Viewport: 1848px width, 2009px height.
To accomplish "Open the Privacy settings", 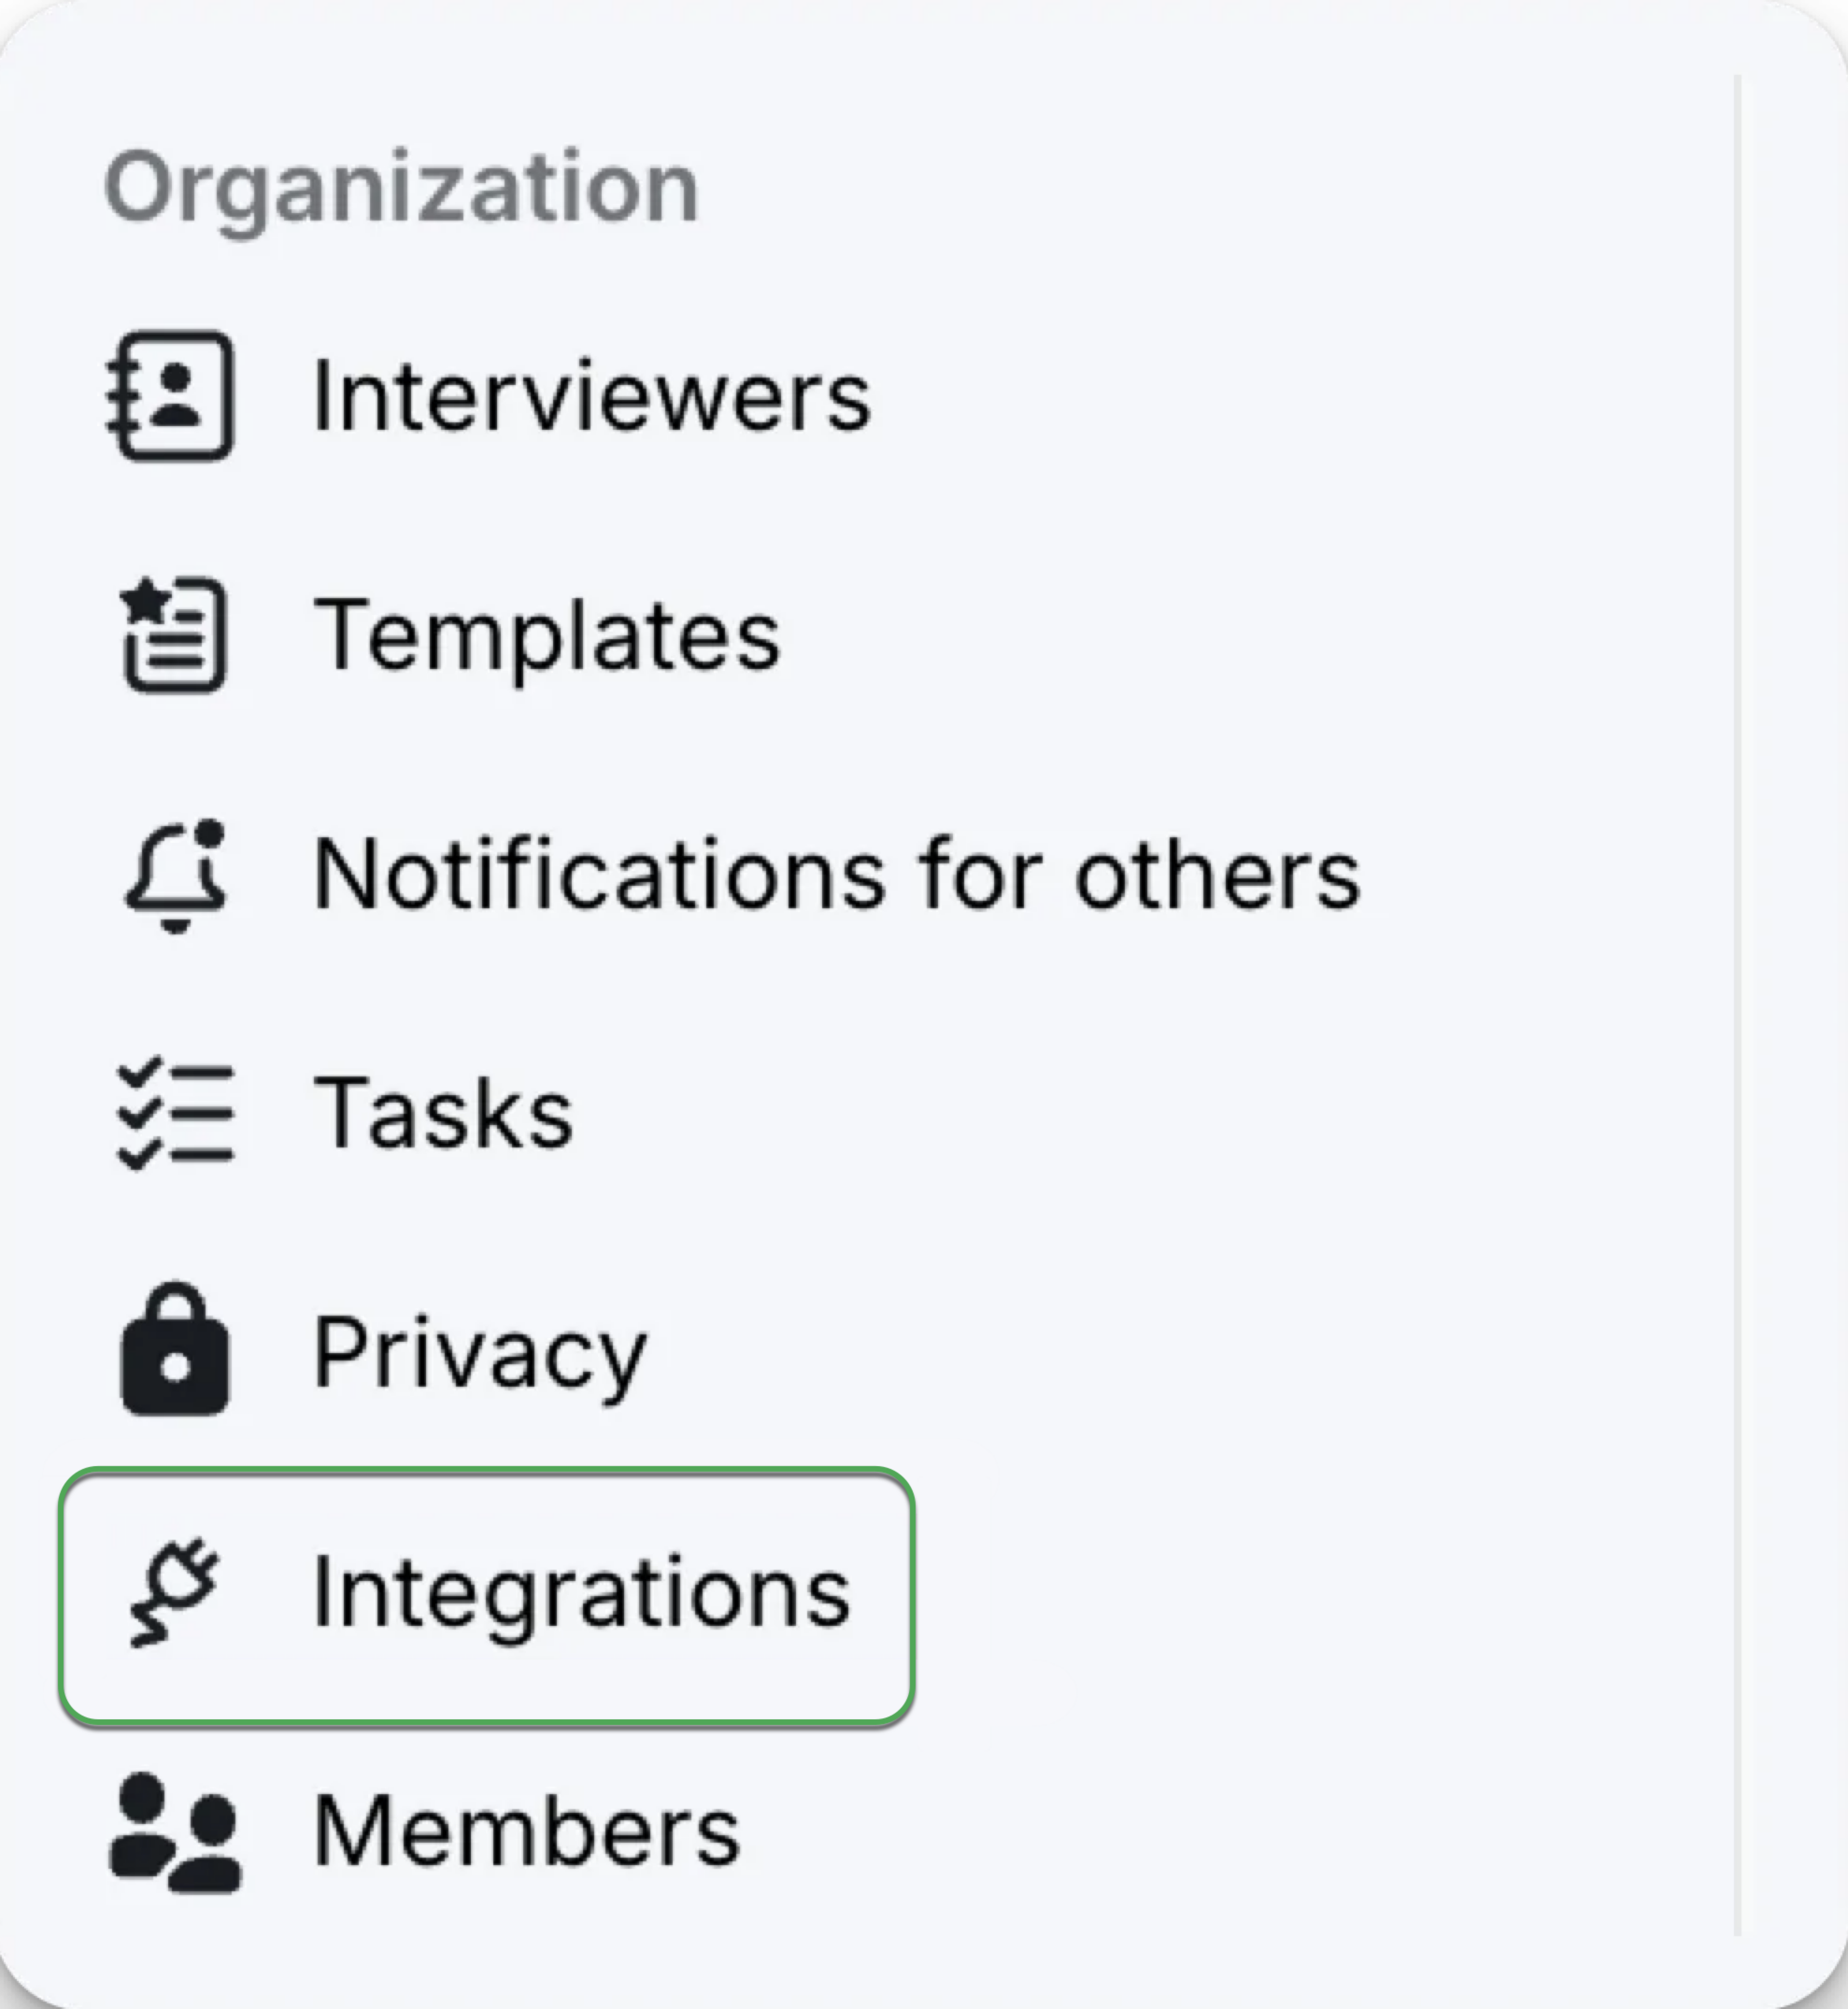I will pos(480,1352).
